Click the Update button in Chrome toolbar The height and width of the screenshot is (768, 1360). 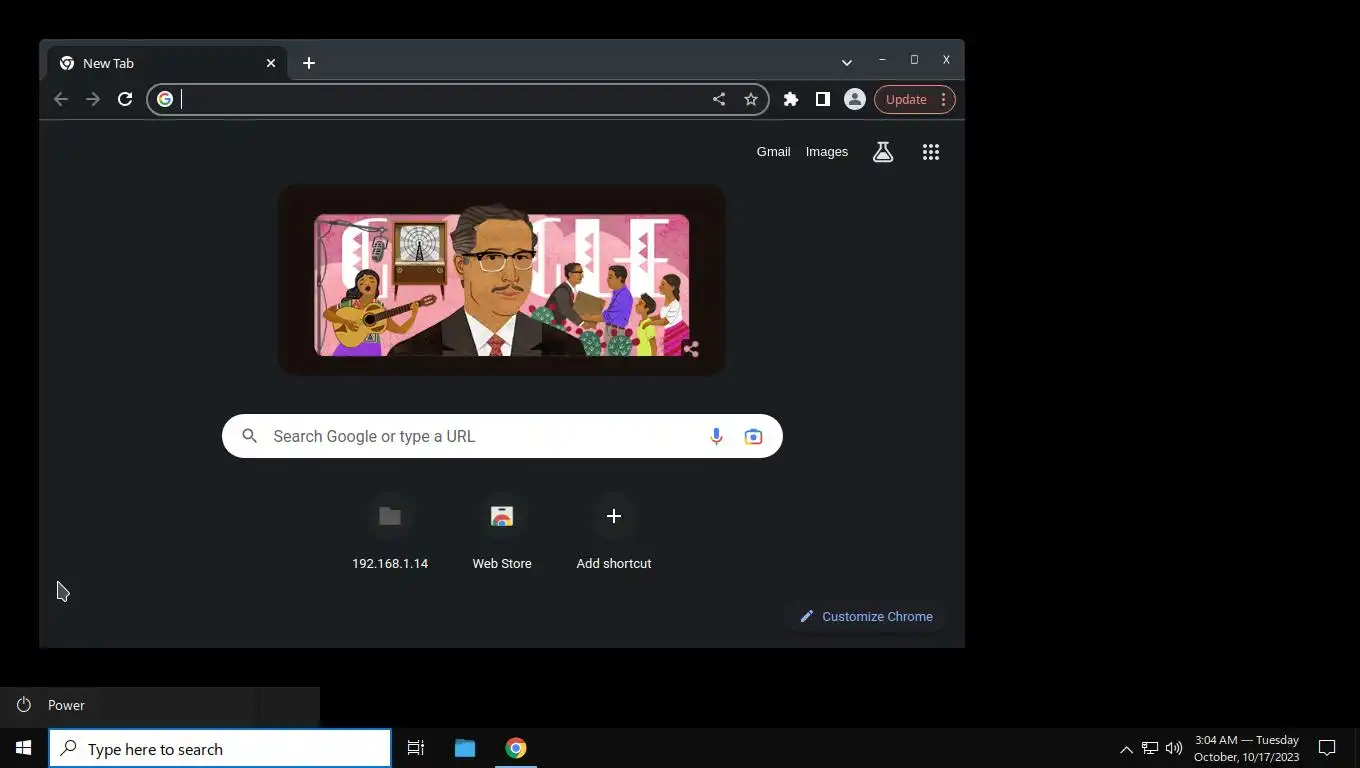point(906,99)
